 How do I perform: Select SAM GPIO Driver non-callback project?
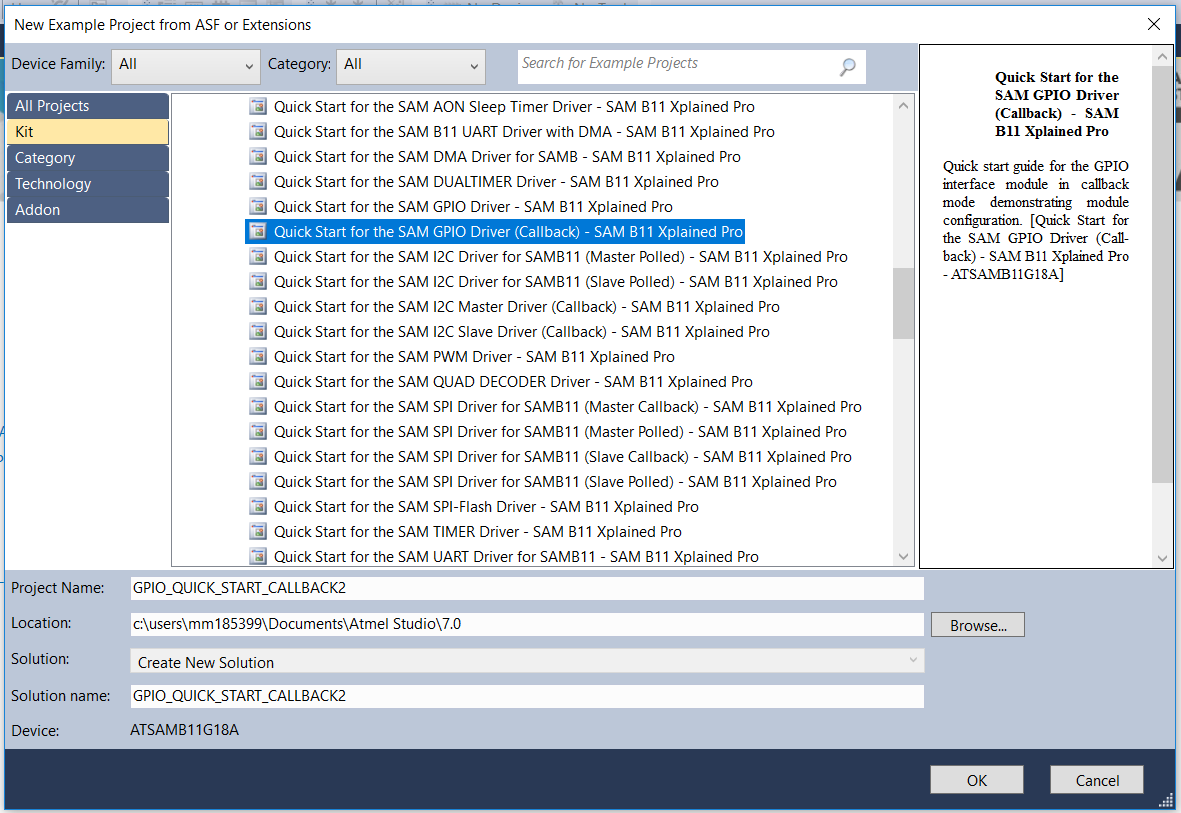point(473,206)
